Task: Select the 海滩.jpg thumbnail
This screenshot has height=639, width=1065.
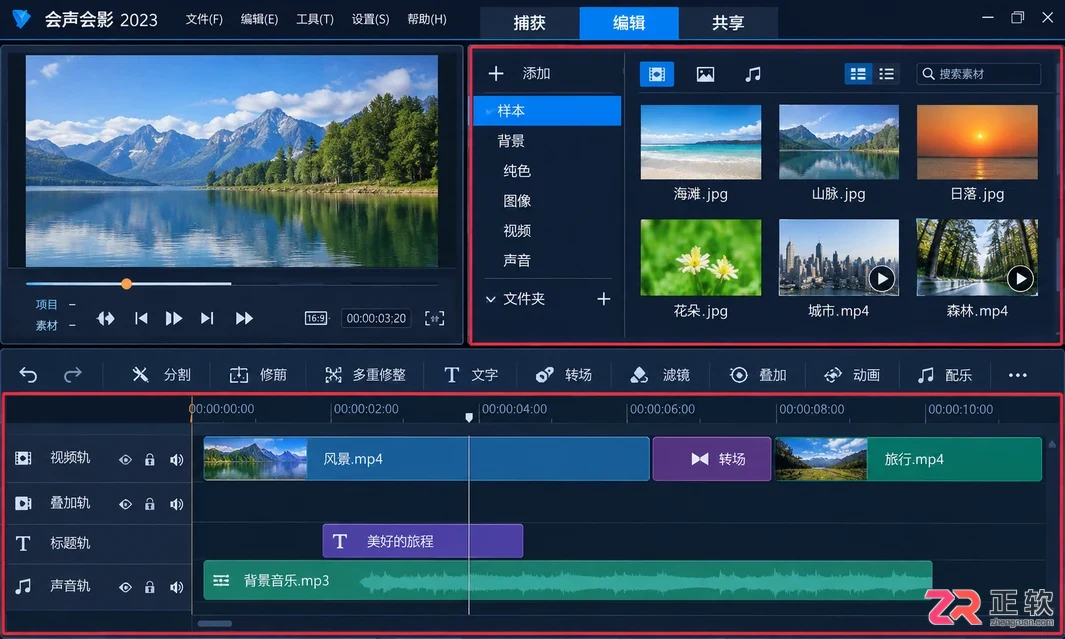Action: click(700, 142)
